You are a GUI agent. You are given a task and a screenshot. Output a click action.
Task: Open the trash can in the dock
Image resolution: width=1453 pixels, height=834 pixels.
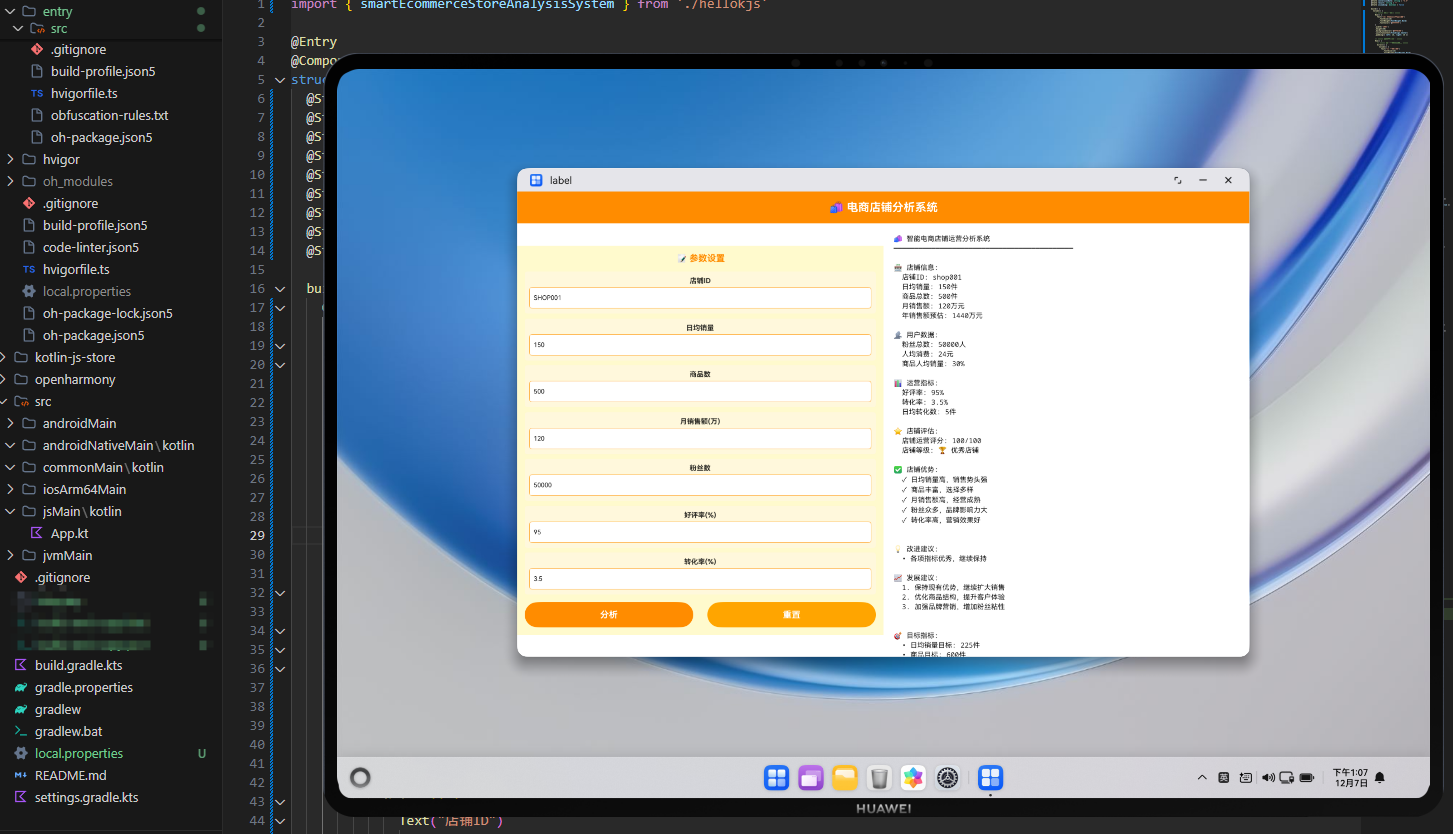tap(879, 778)
